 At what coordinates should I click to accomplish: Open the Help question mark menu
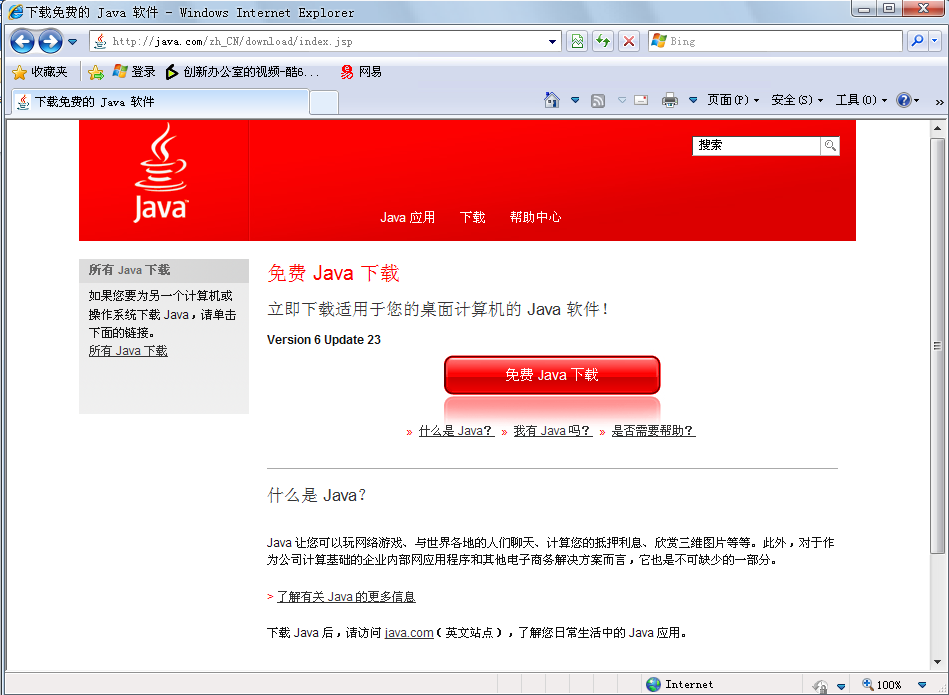(x=907, y=100)
